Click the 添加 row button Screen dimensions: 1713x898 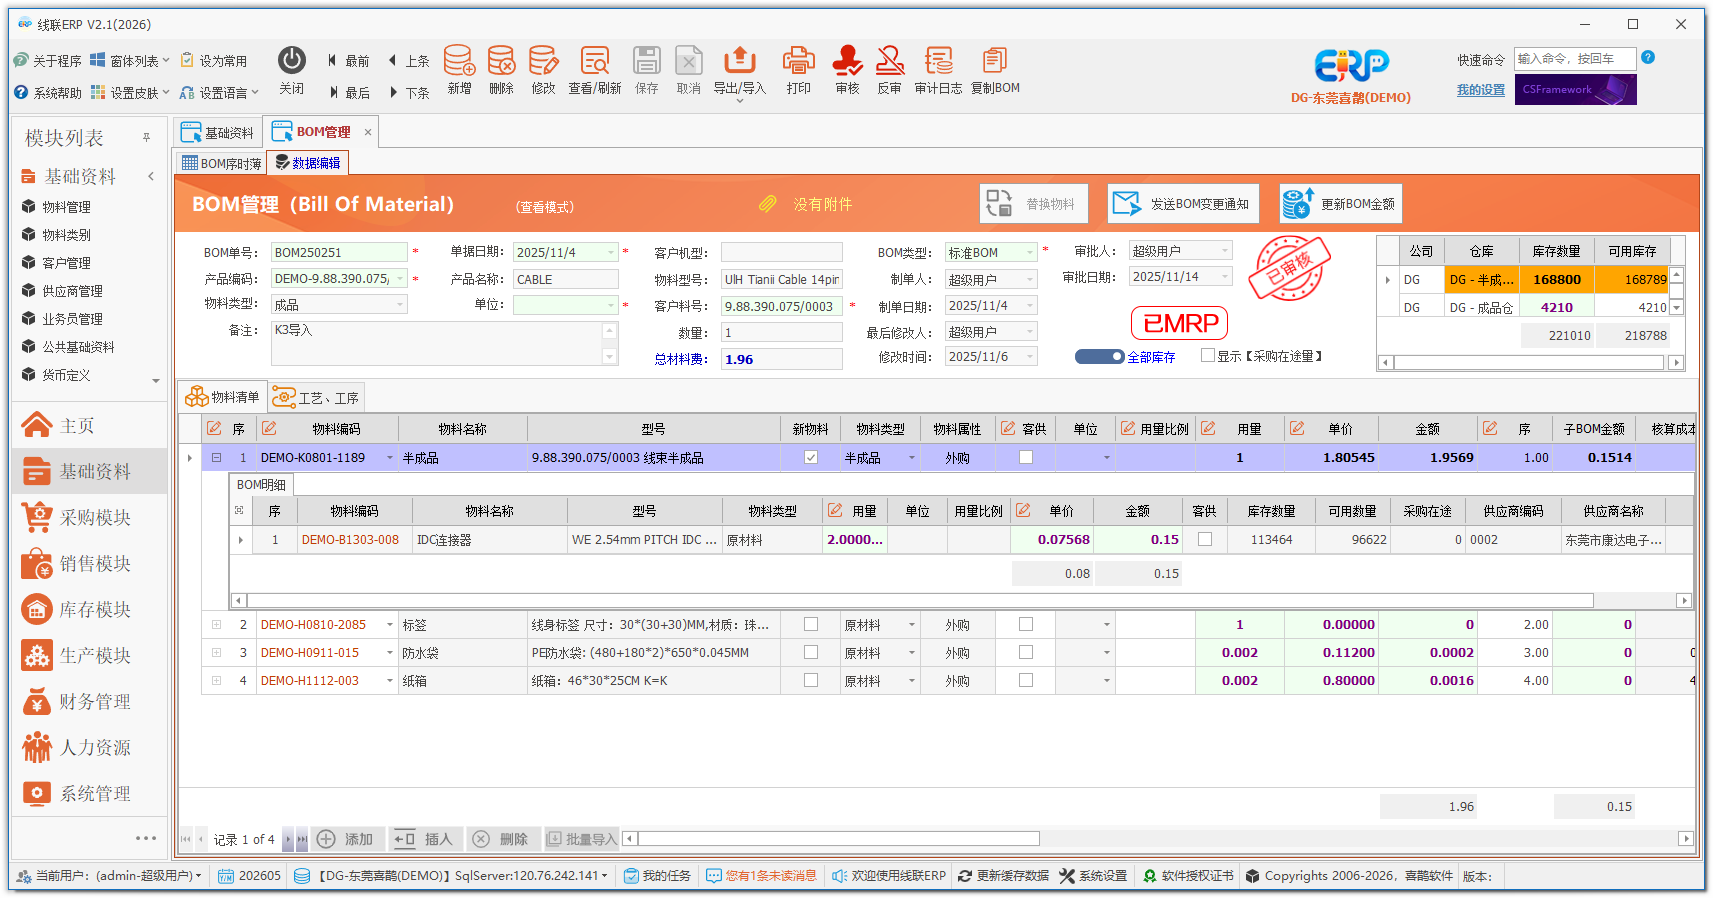(345, 840)
